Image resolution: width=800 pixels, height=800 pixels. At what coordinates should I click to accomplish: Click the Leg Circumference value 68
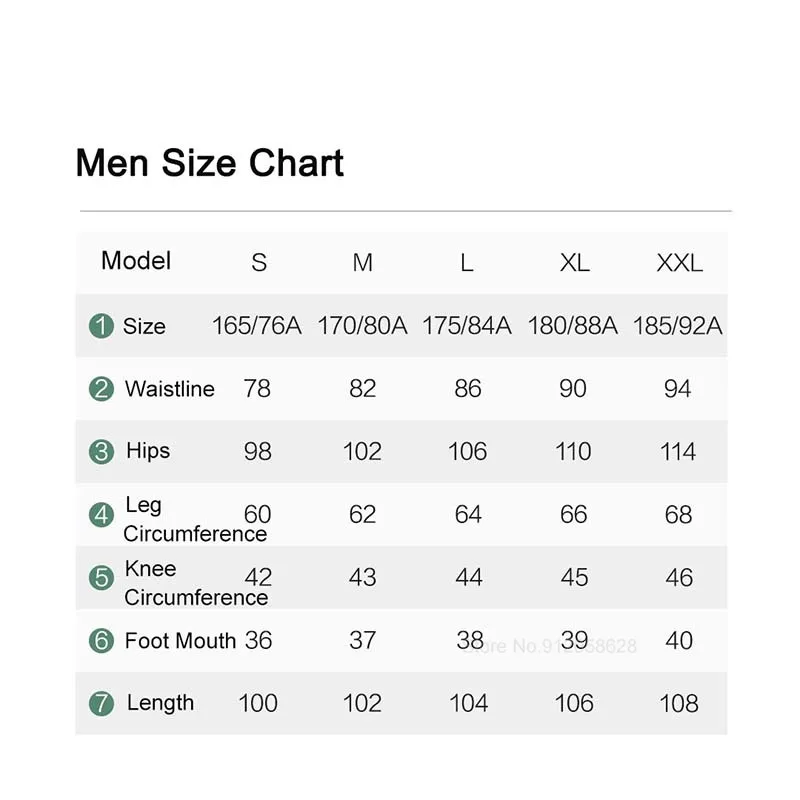(x=678, y=515)
